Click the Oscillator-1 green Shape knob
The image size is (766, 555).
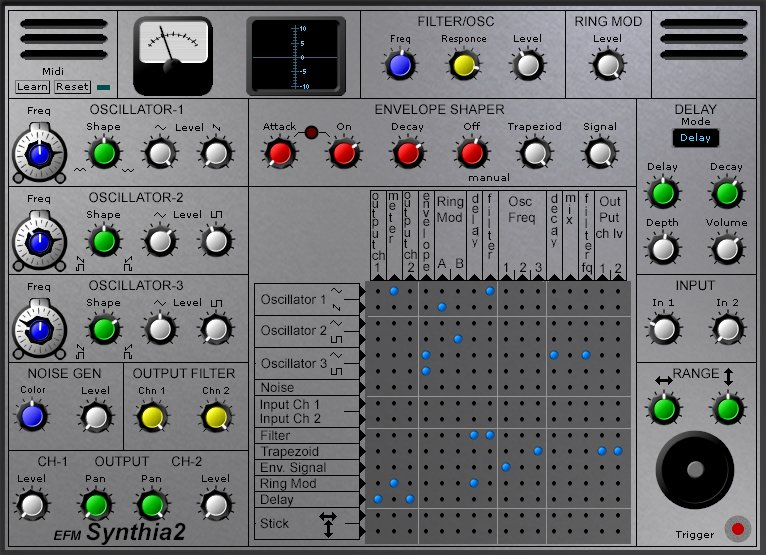tap(103, 153)
